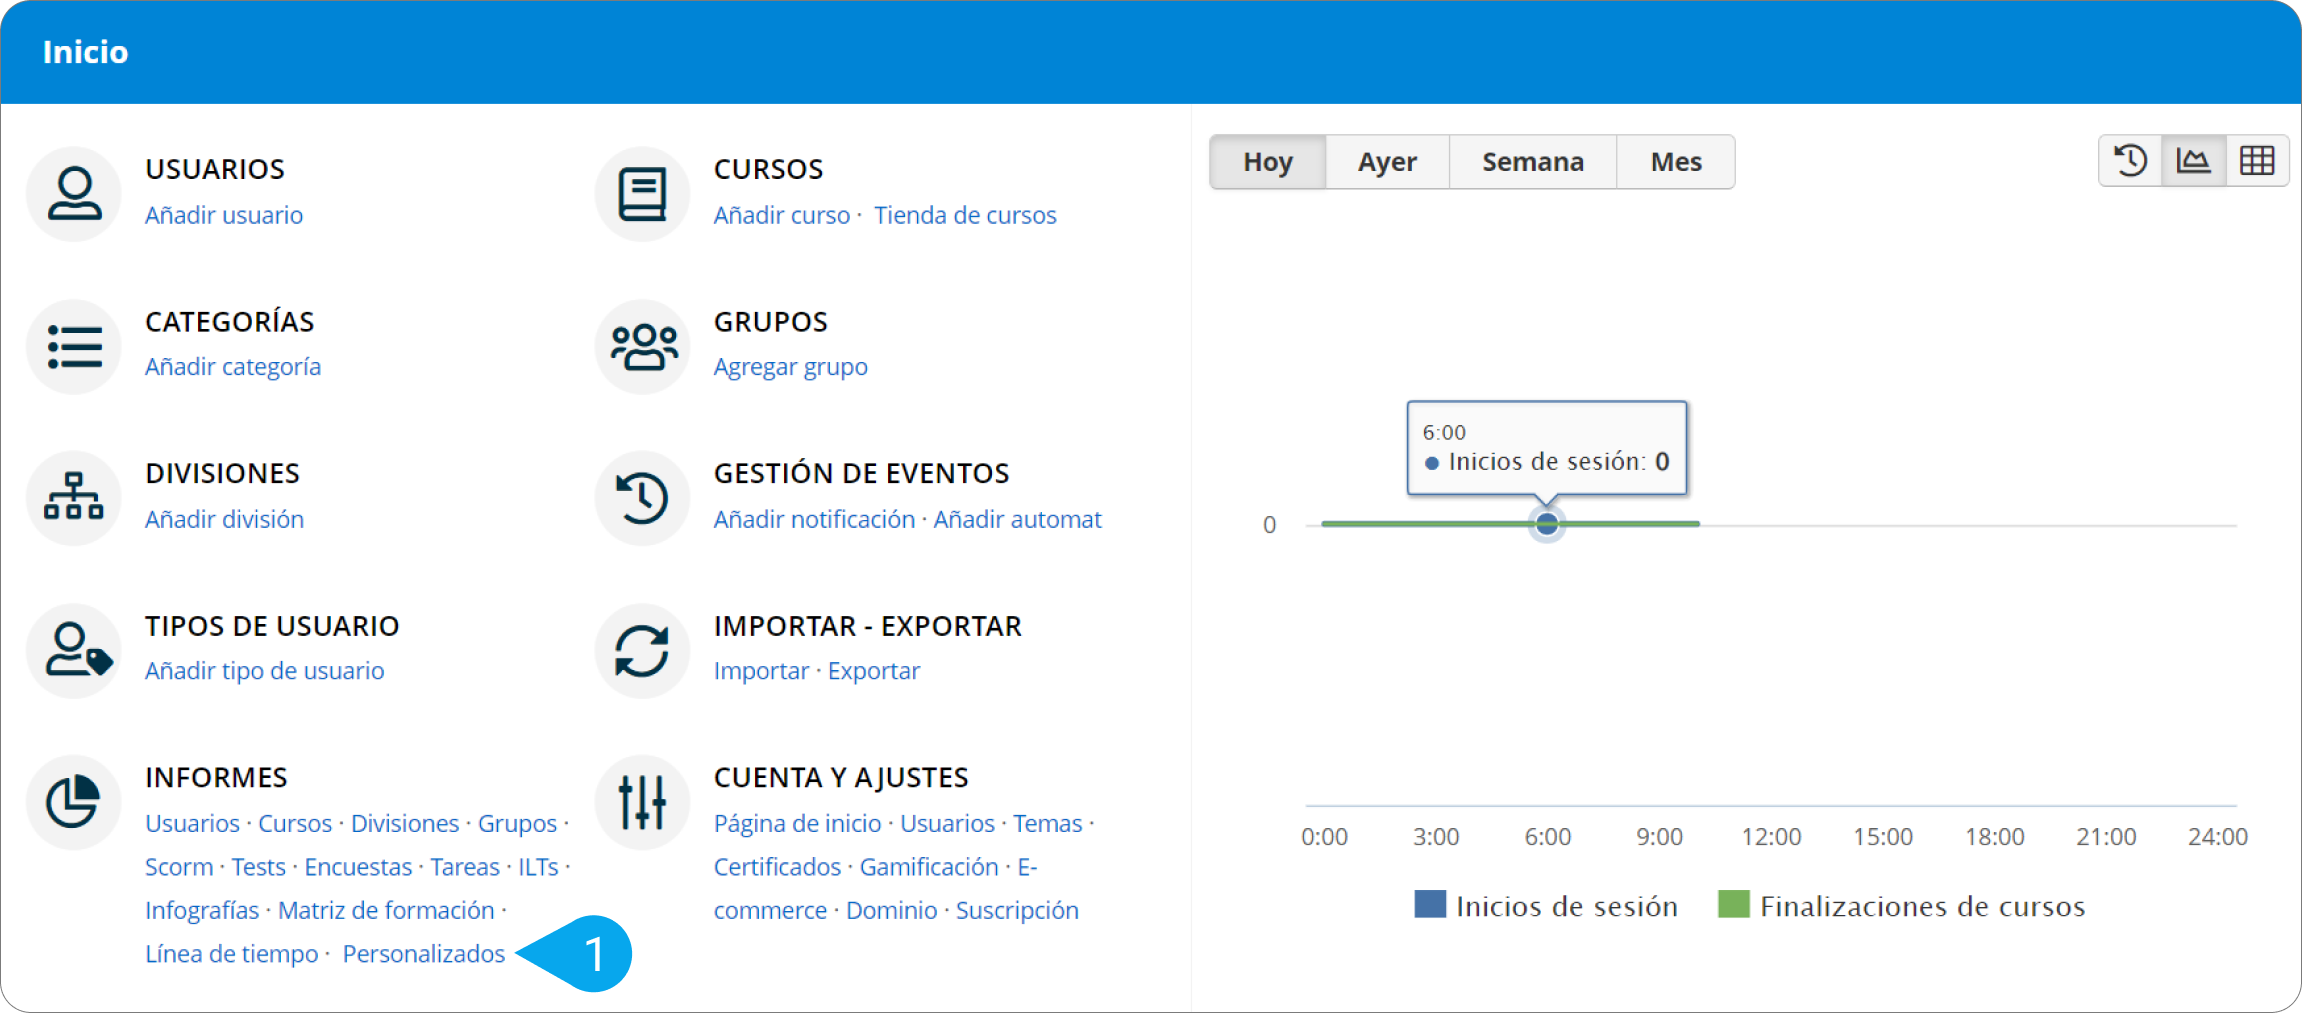Click the Divisiones hierarchy icon
Viewport: 2302px width, 1013px height.
pyautogui.click(x=74, y=497)
